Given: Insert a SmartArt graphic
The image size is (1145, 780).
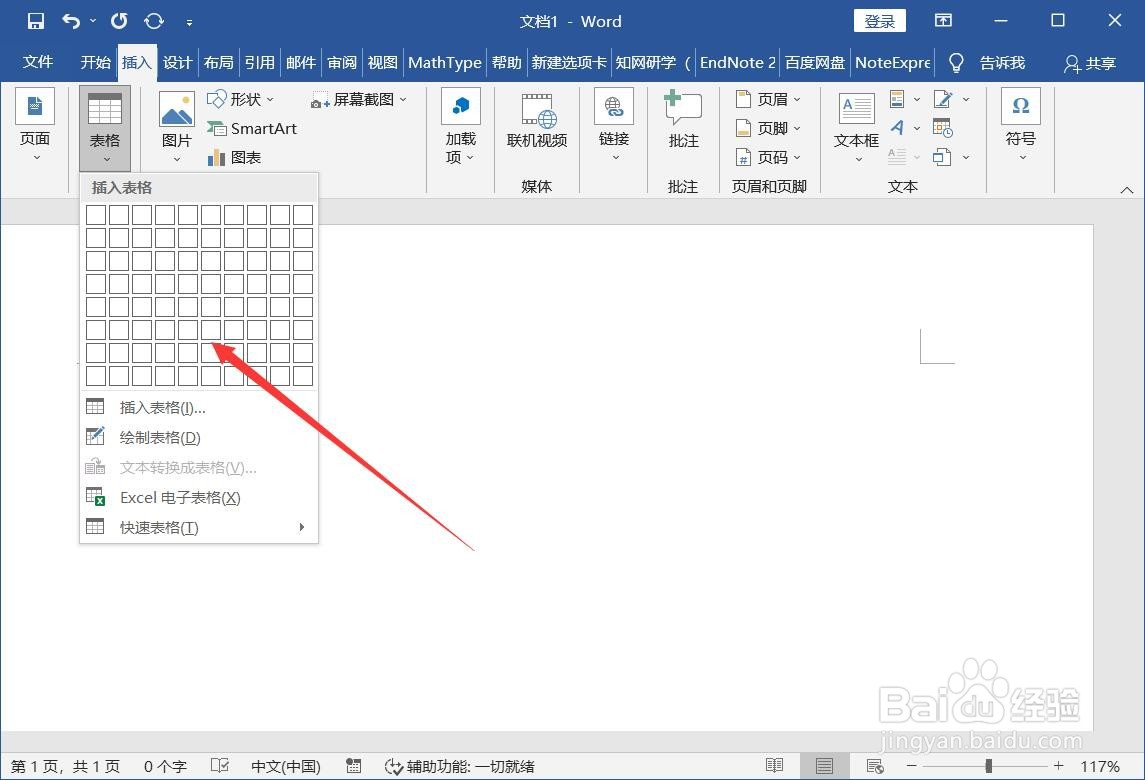Looking at the screenshot, I should pyautogui.click(x=252, y=128).
